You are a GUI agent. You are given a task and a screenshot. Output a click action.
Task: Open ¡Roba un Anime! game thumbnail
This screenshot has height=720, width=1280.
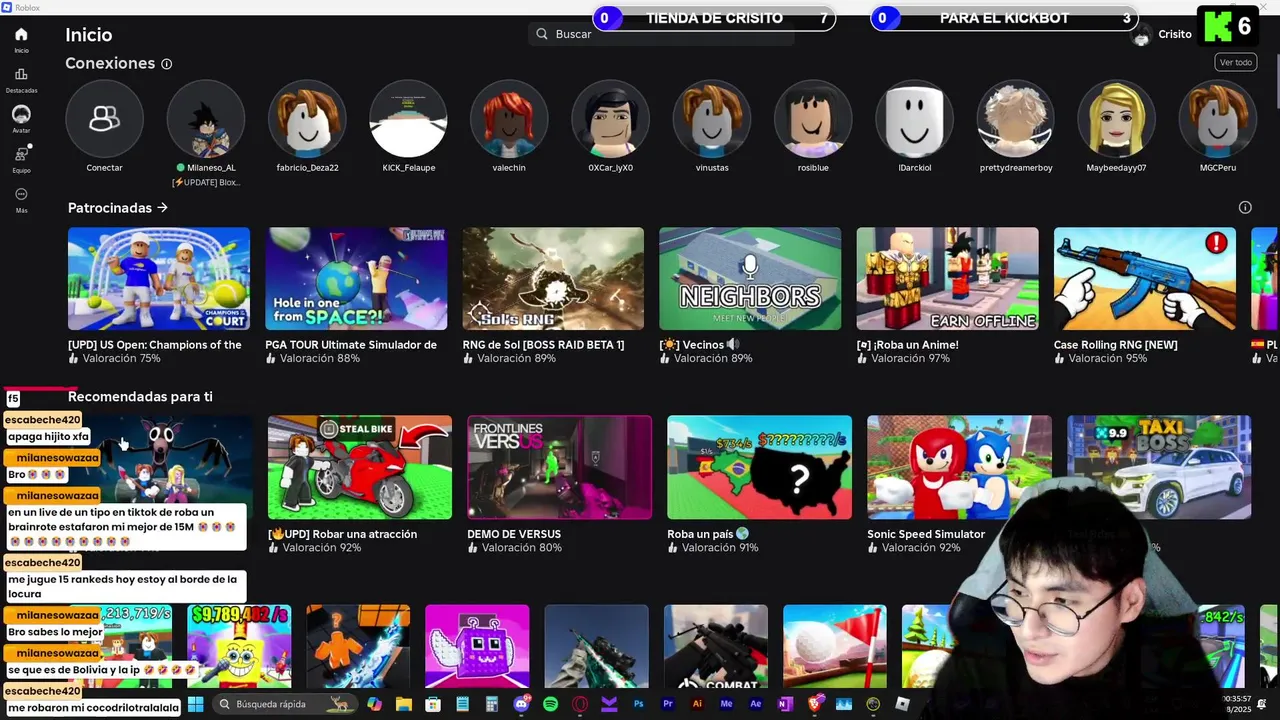(947, 279)
